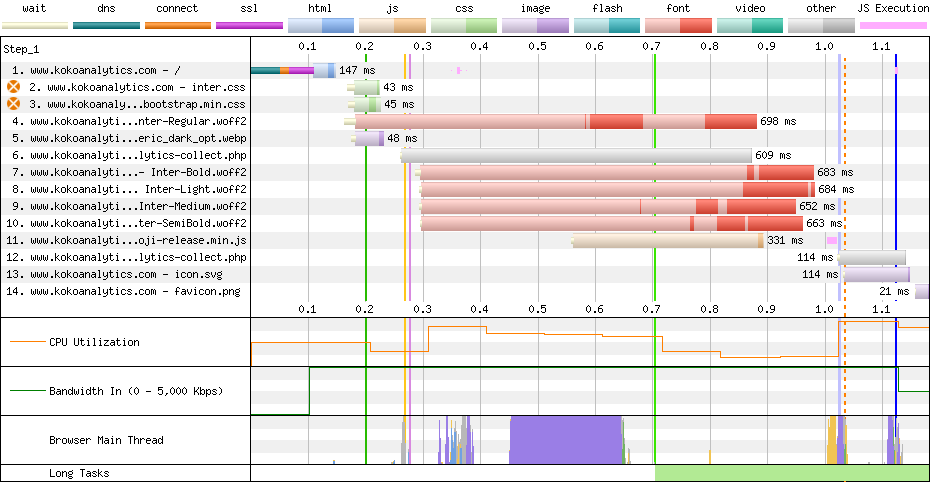This screenshot has height=482, width=930.
Task: Click the 114 ms icon.svg request bar
Action: coord(875,274)
